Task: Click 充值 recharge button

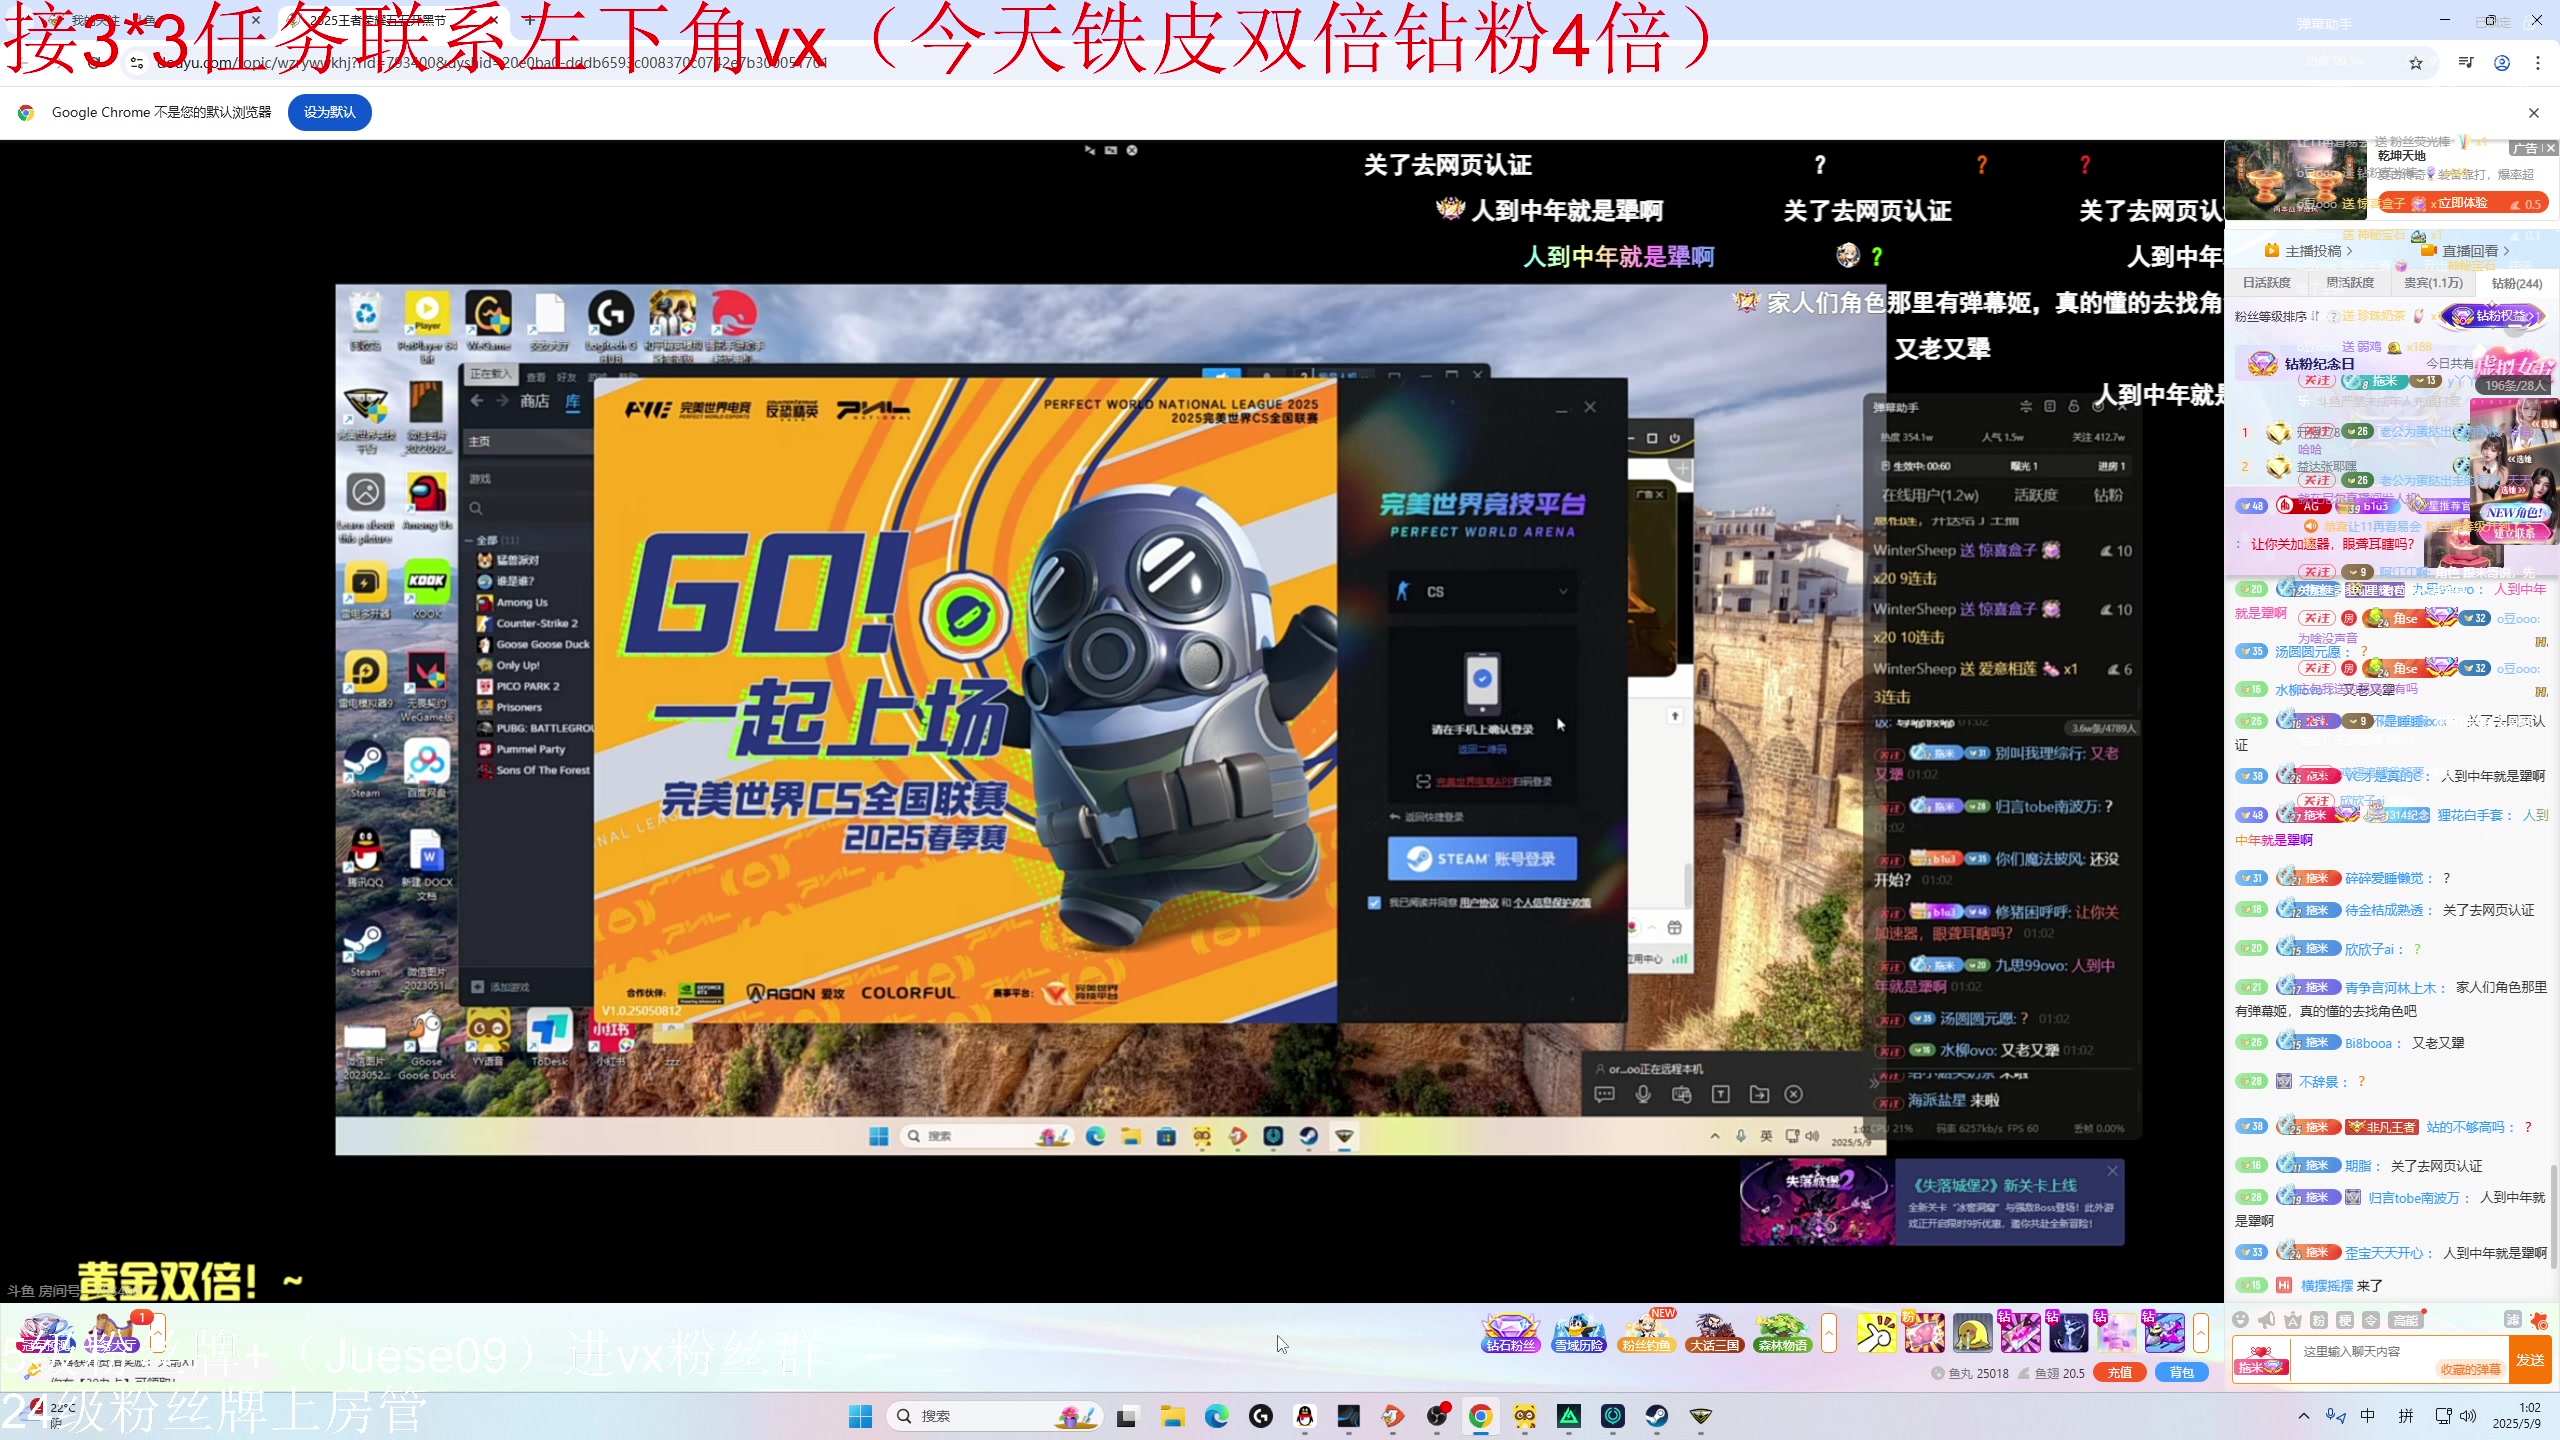Action: pyautogui.click(x=2119, y=1373)
